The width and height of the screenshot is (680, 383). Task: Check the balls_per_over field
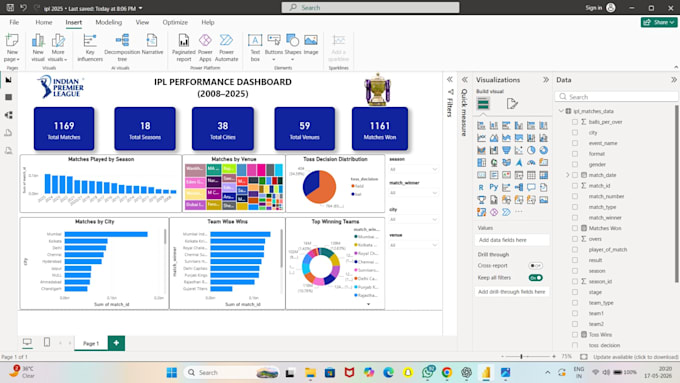(575, 122)
